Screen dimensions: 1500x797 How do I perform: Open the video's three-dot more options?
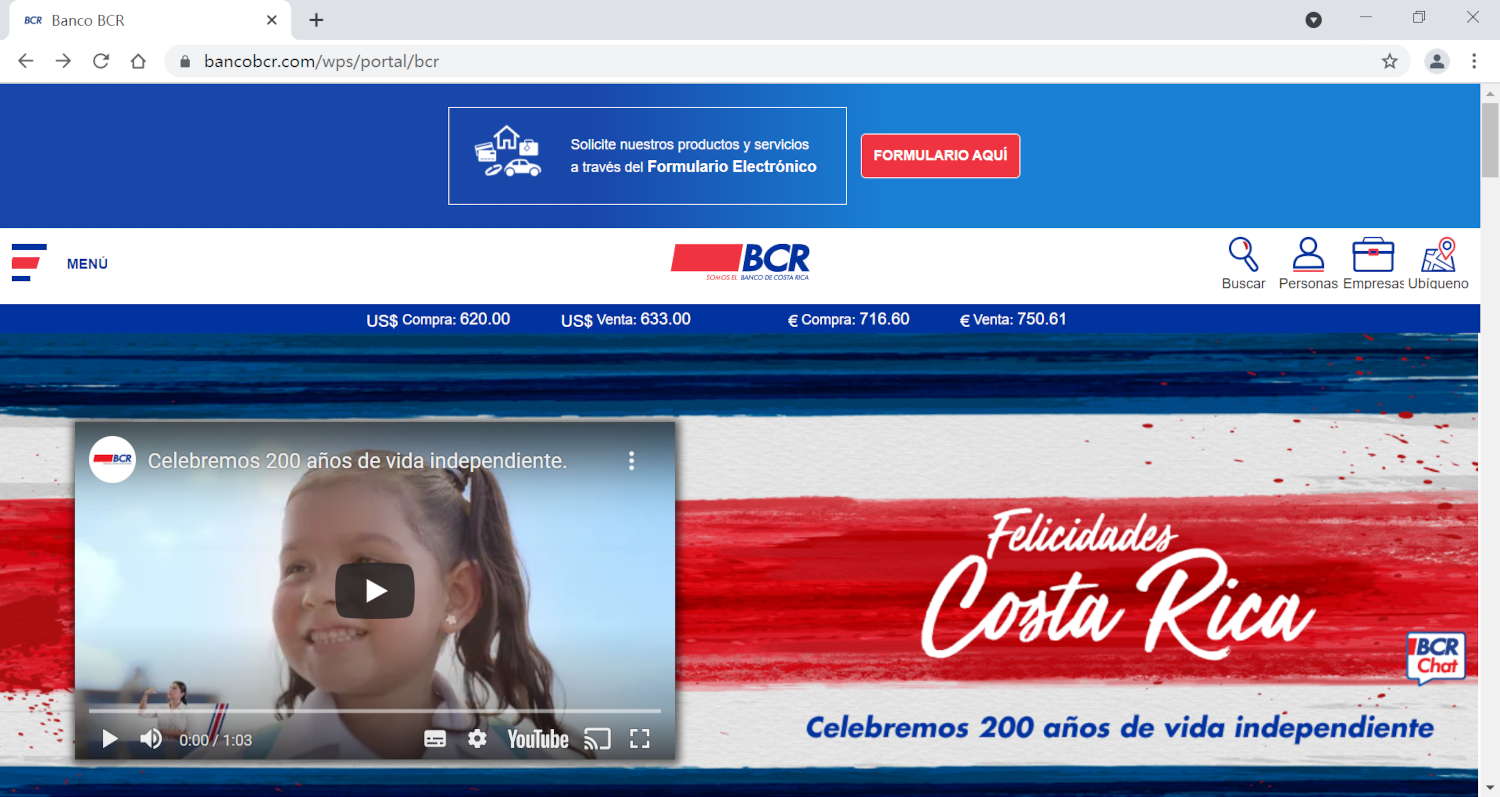coord(631,461)
